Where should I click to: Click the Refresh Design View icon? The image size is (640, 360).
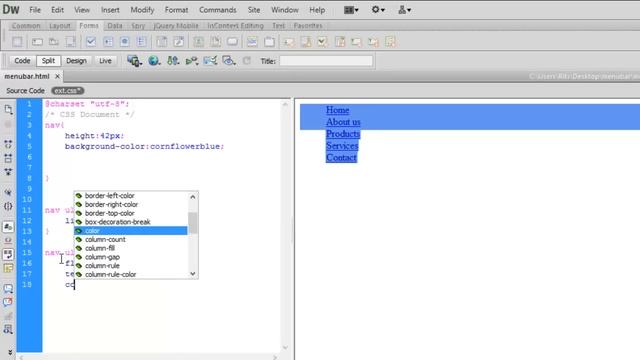tap(247, 61)
